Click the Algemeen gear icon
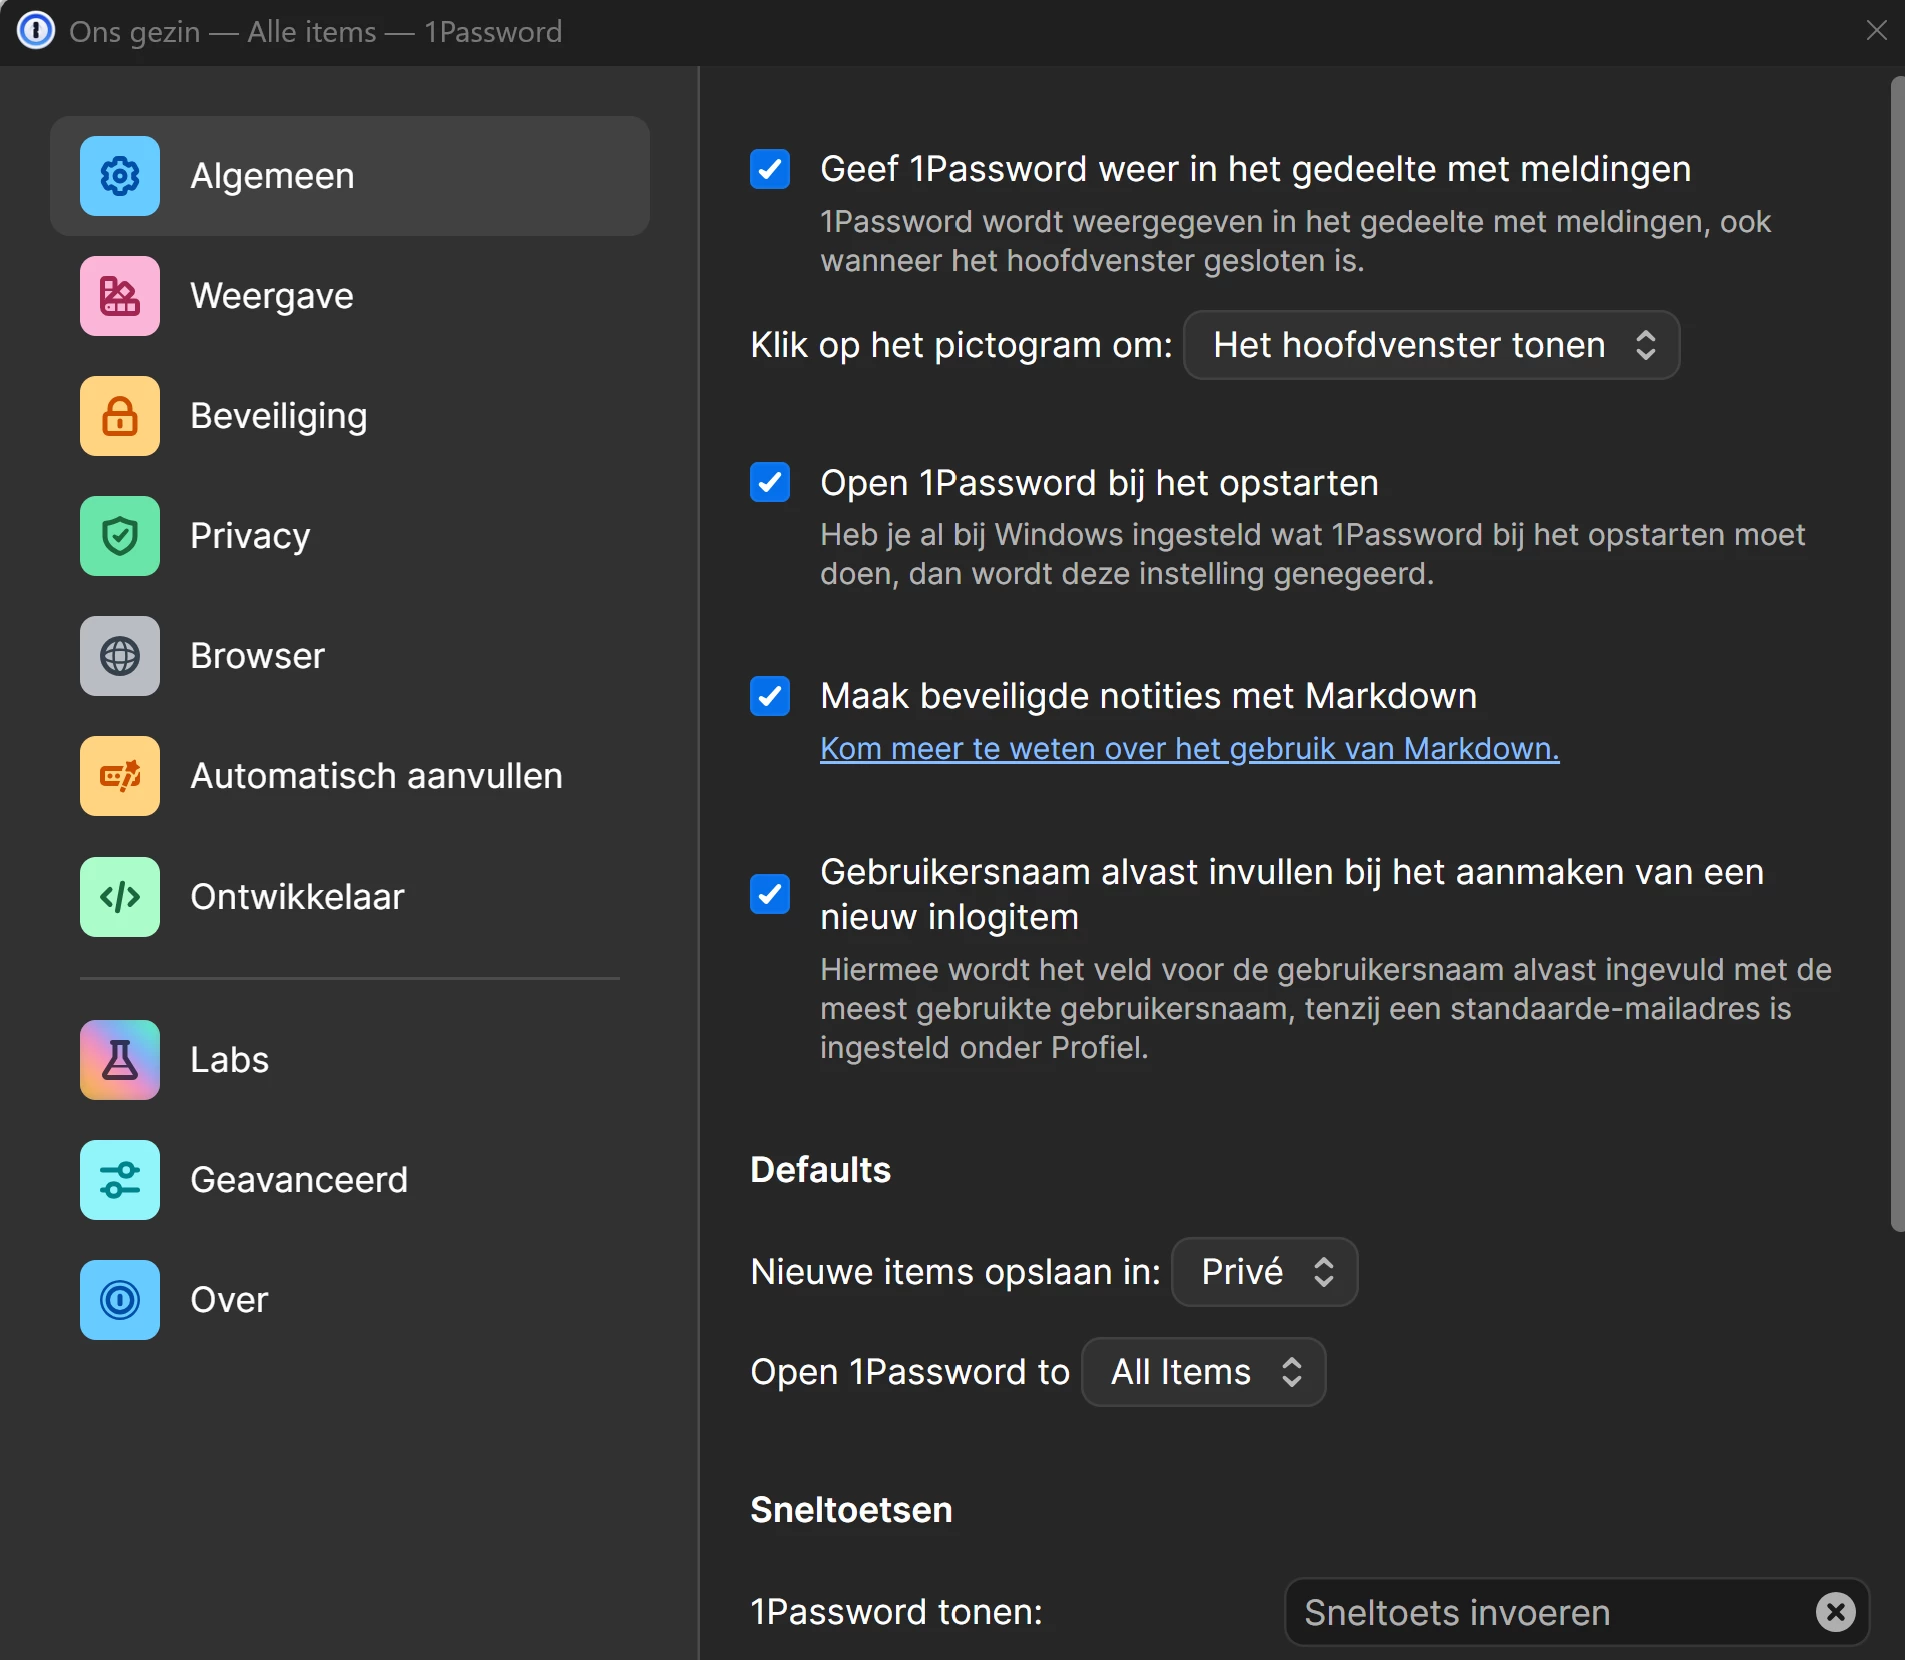1905x1660 pixels. pos(120,176)
